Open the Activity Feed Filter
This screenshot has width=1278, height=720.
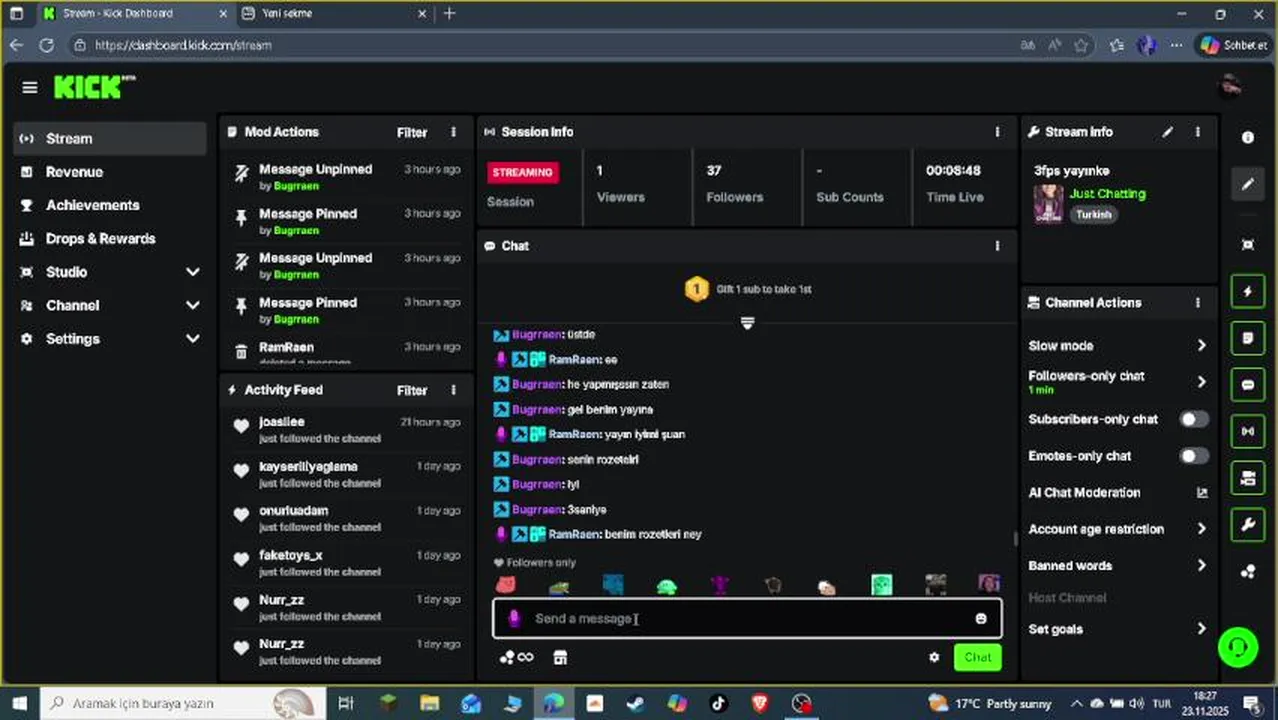pos(412,390)
